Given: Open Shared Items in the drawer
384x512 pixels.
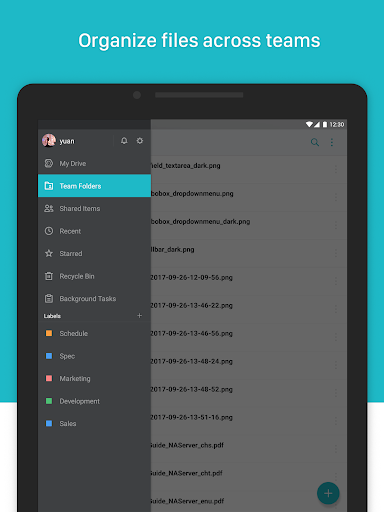Looking at the screenshot, I should click(94, 208).
